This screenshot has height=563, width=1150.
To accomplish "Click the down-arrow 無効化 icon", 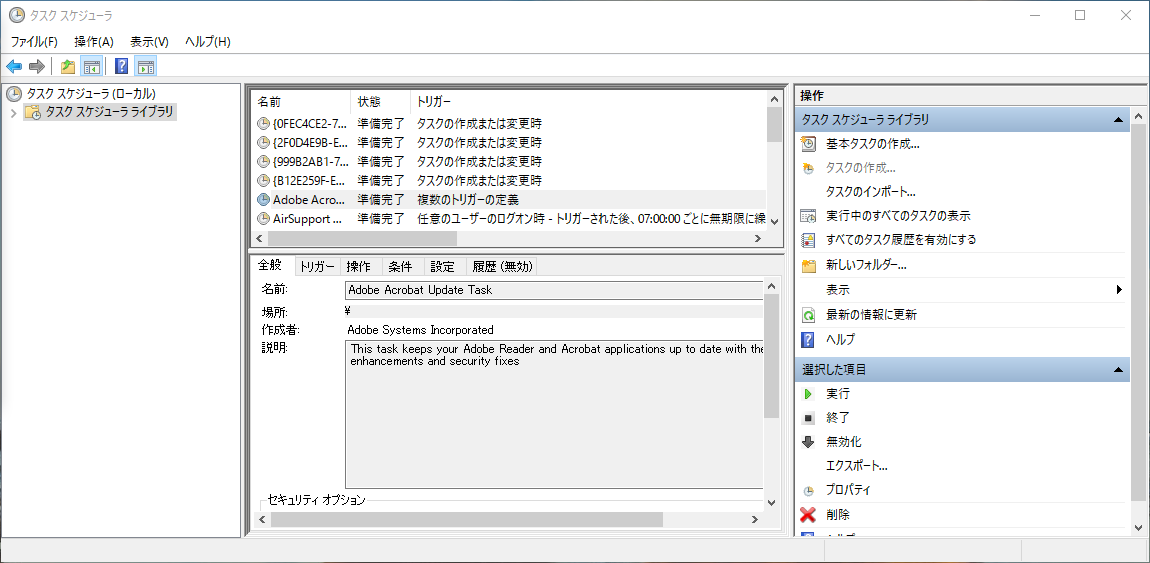I will click(808, 442).
